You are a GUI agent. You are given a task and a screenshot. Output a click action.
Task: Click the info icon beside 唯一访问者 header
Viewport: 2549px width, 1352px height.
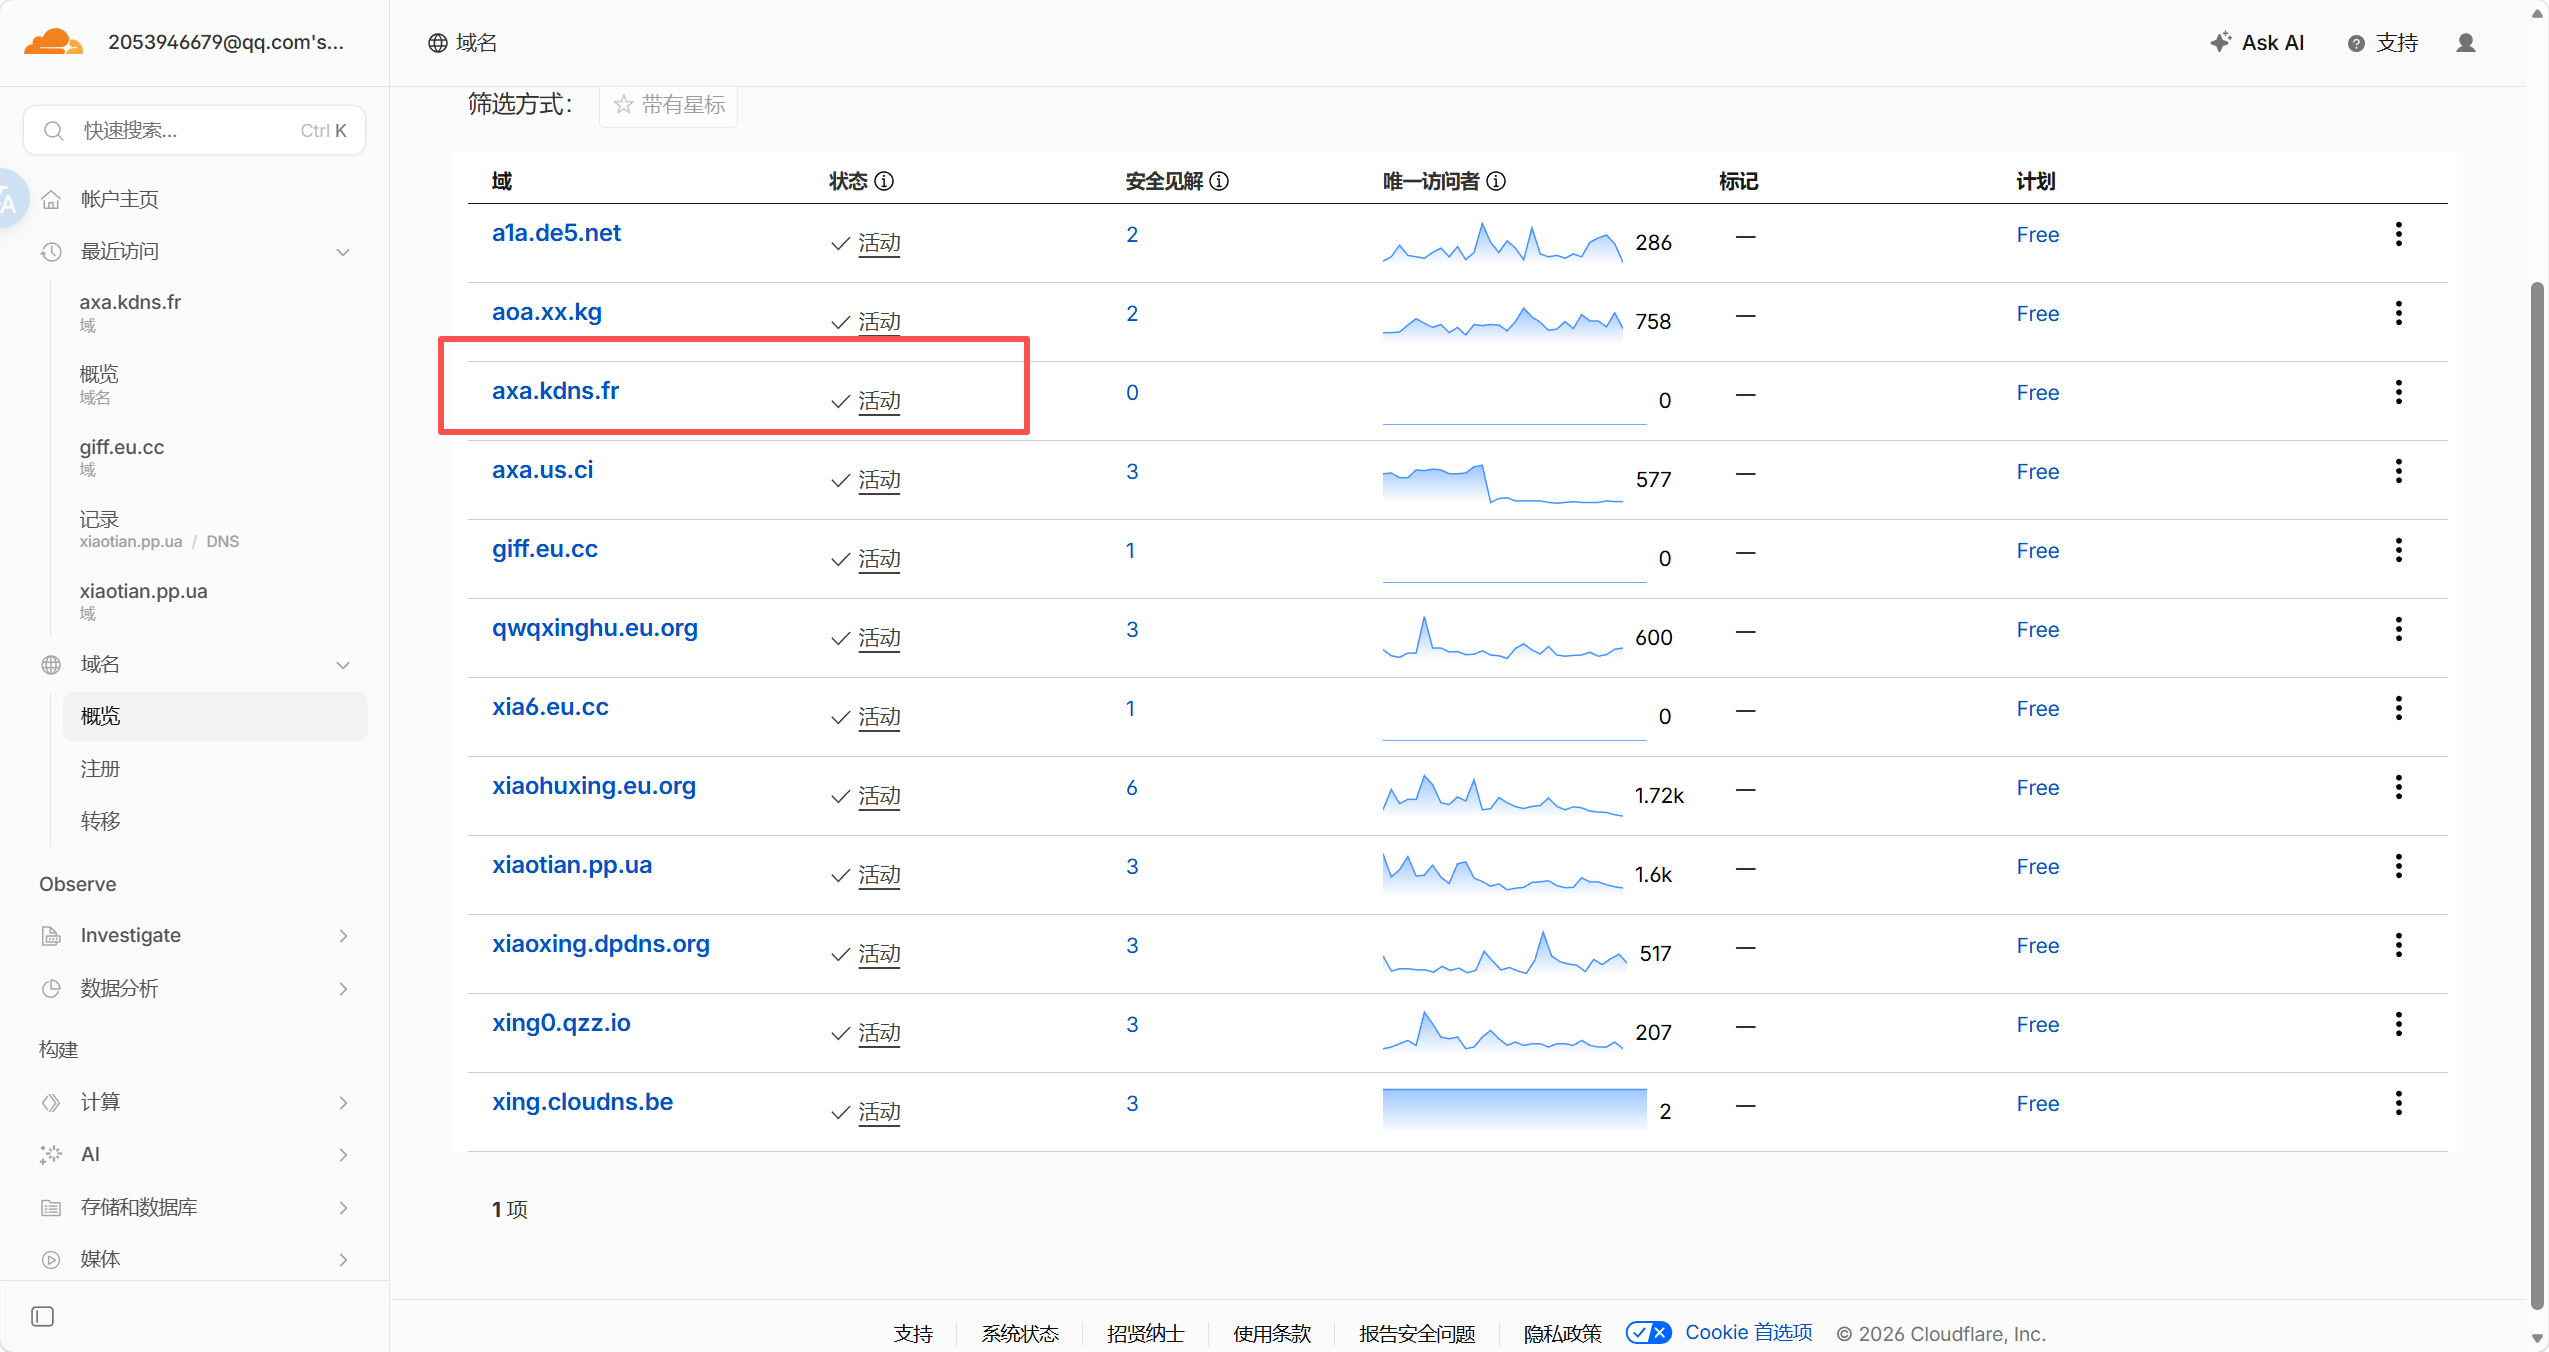(1496, 181)
